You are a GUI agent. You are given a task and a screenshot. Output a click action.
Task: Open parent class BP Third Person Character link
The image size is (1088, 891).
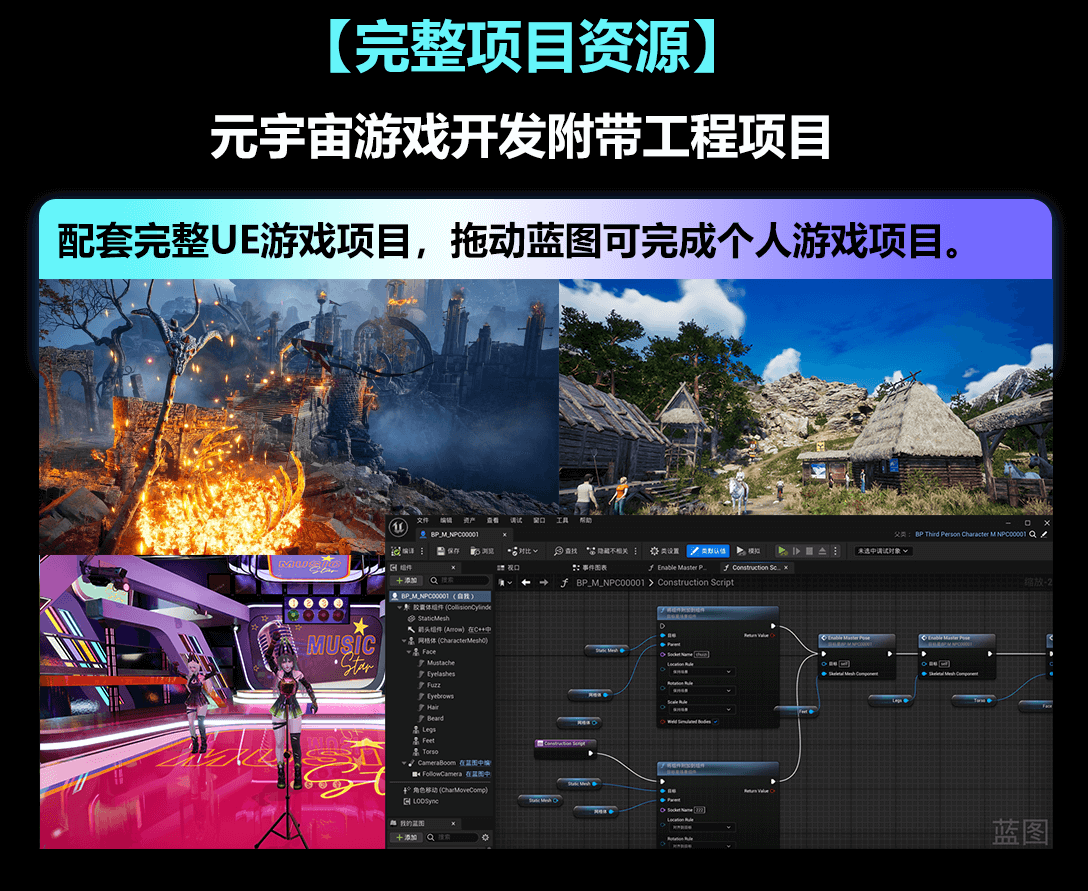[970, 534]
